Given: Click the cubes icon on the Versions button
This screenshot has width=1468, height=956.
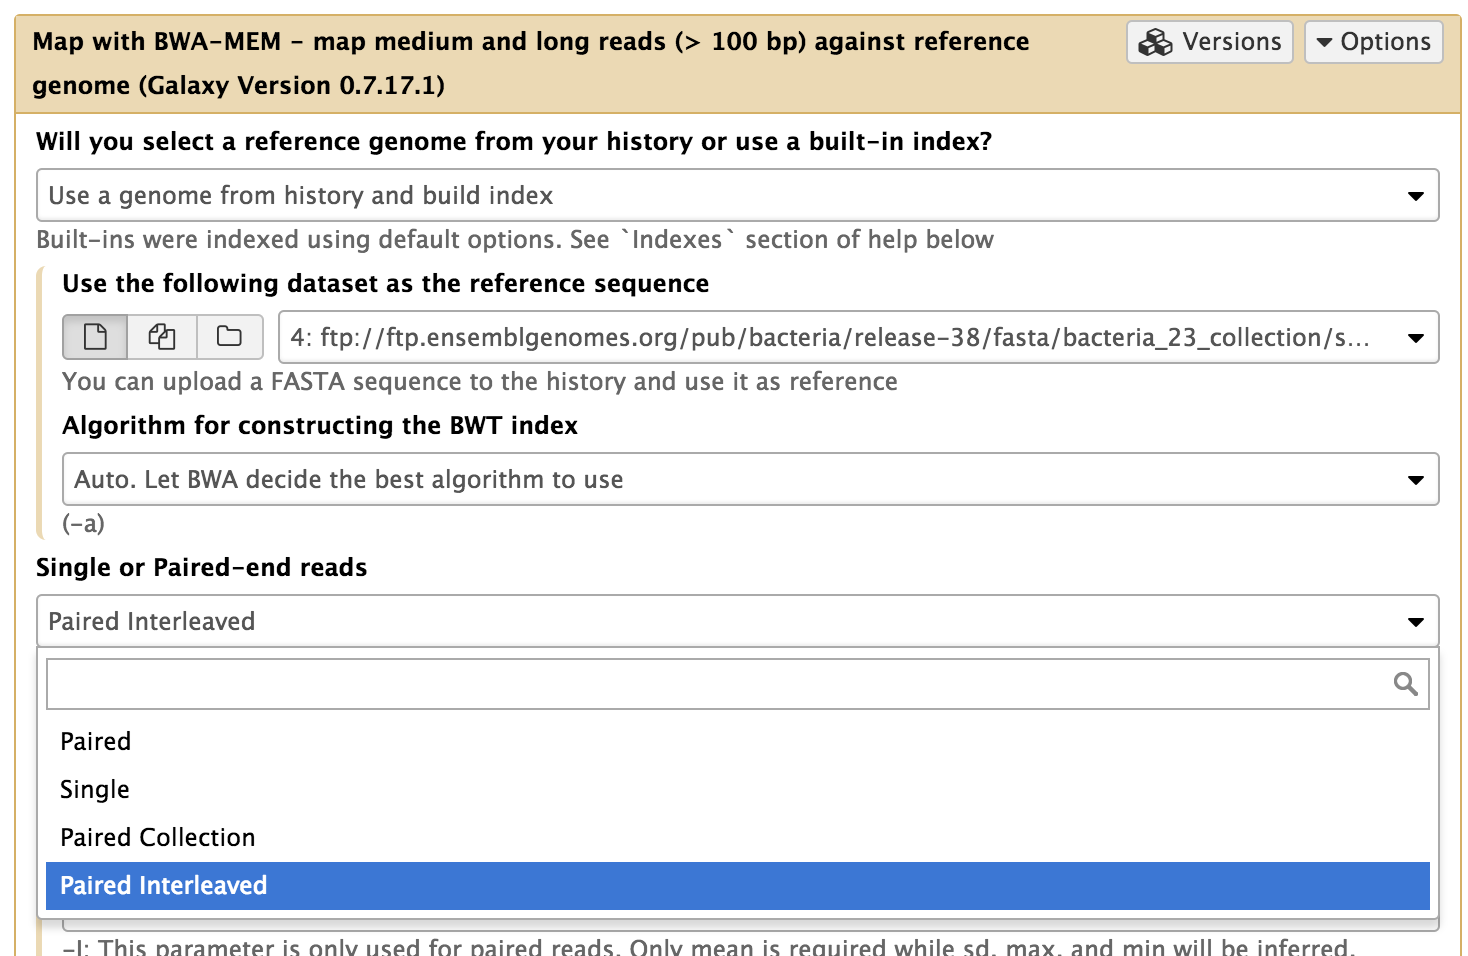Looking at the screenshot, I should coord(1156,42).
